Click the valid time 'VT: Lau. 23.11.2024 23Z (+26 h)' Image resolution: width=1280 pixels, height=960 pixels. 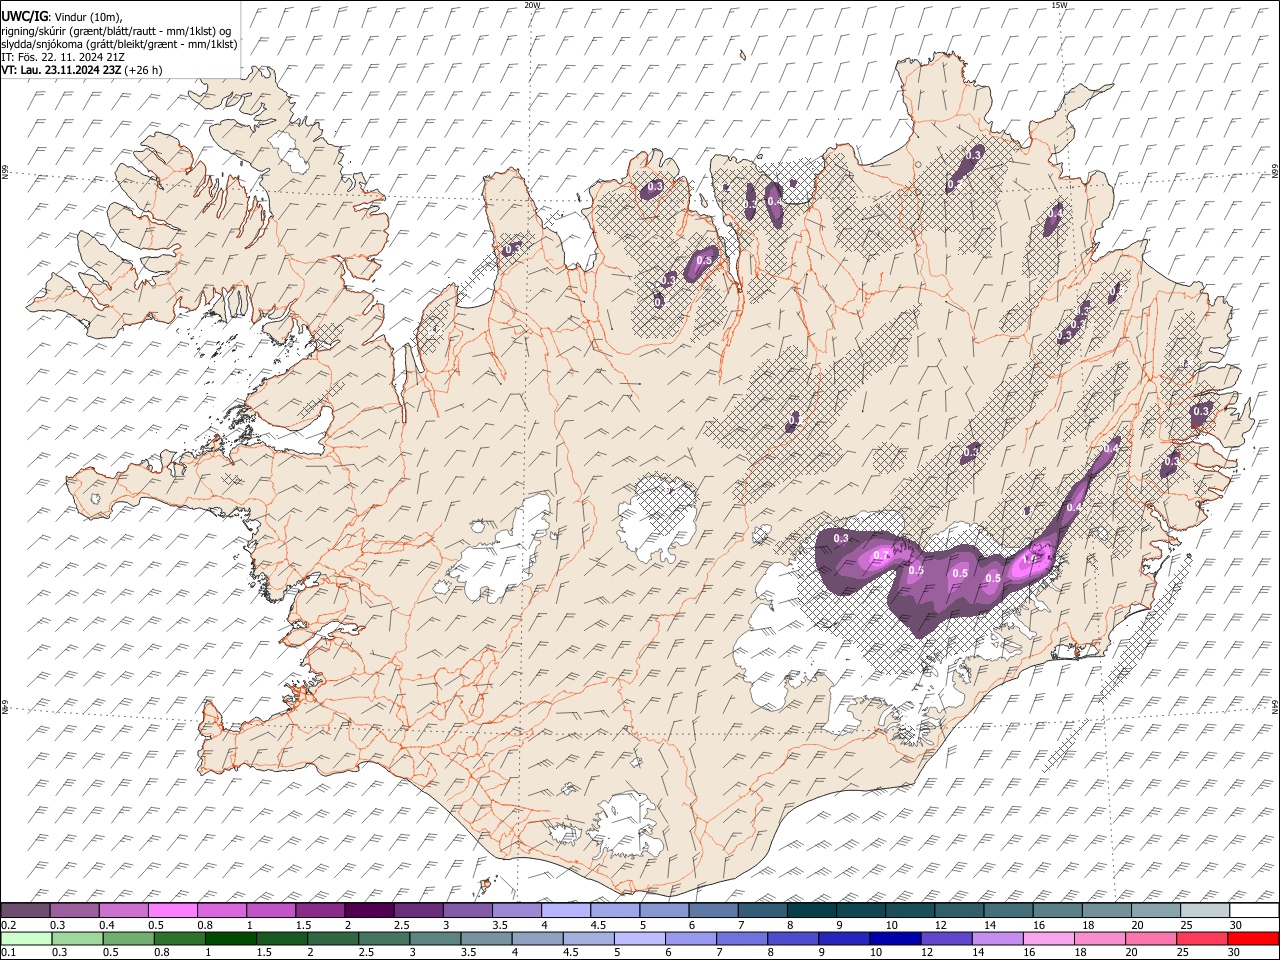click(82, 70)
